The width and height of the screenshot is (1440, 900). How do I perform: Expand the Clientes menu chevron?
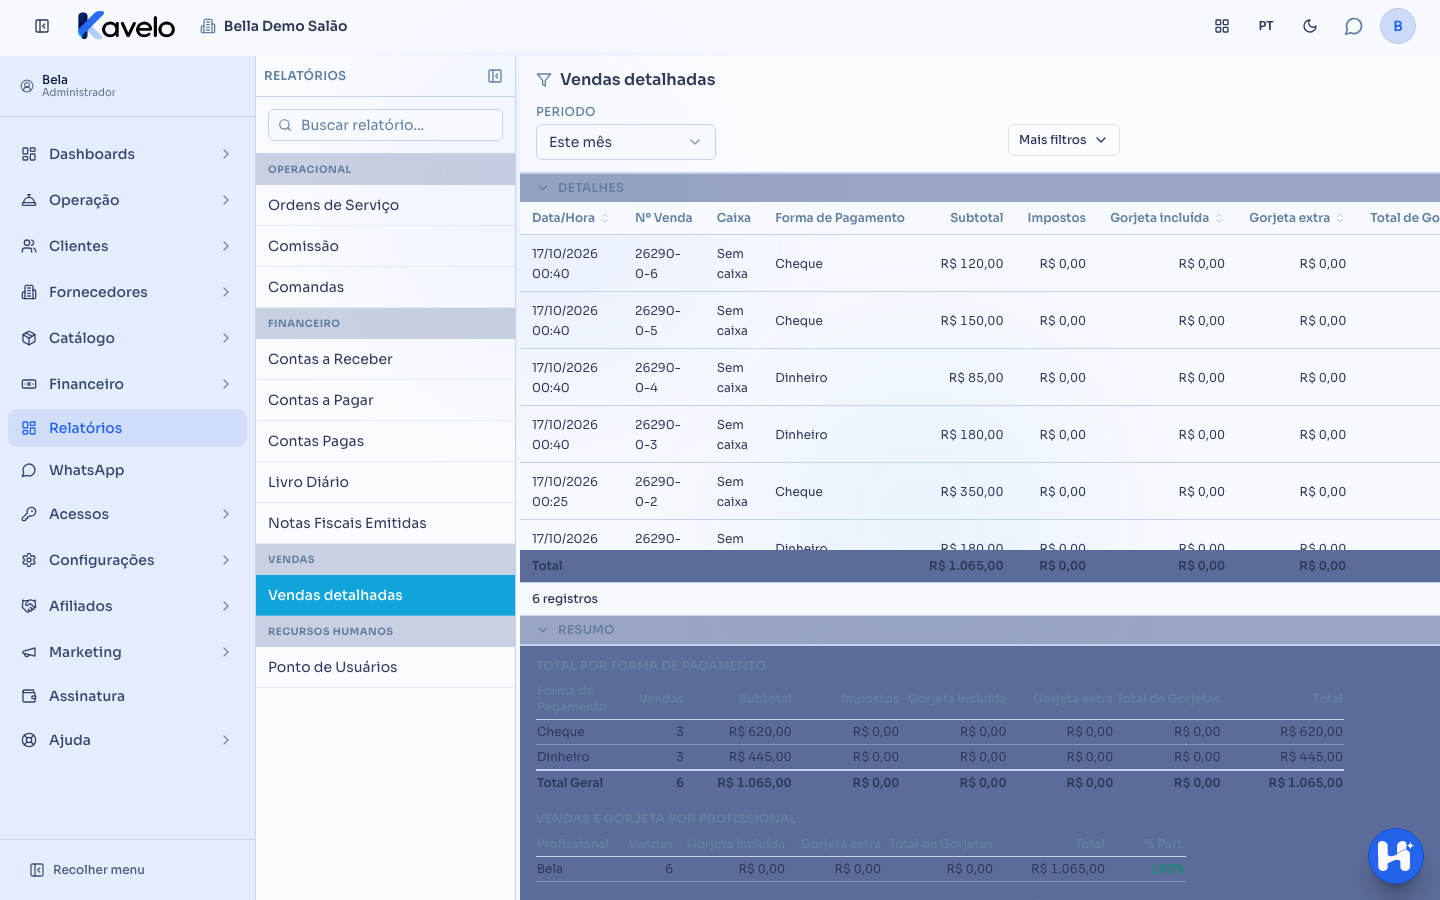point(226,246)
